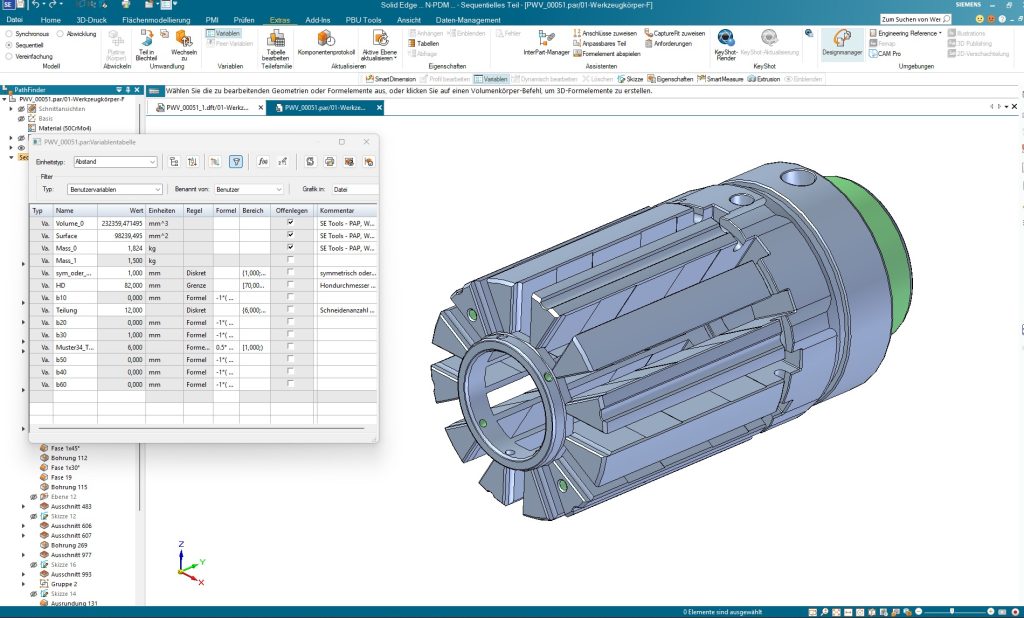Choose Skizze in the command bar

point(630,79)
